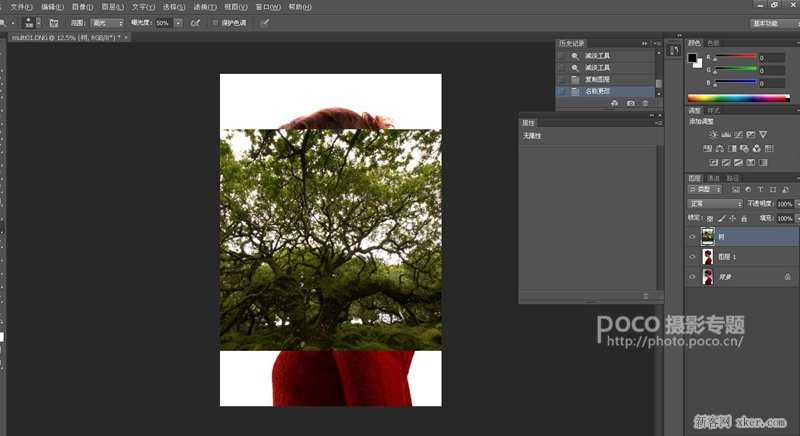
Task: Click the Levels adjustment icon
Action: coord(725,134)
